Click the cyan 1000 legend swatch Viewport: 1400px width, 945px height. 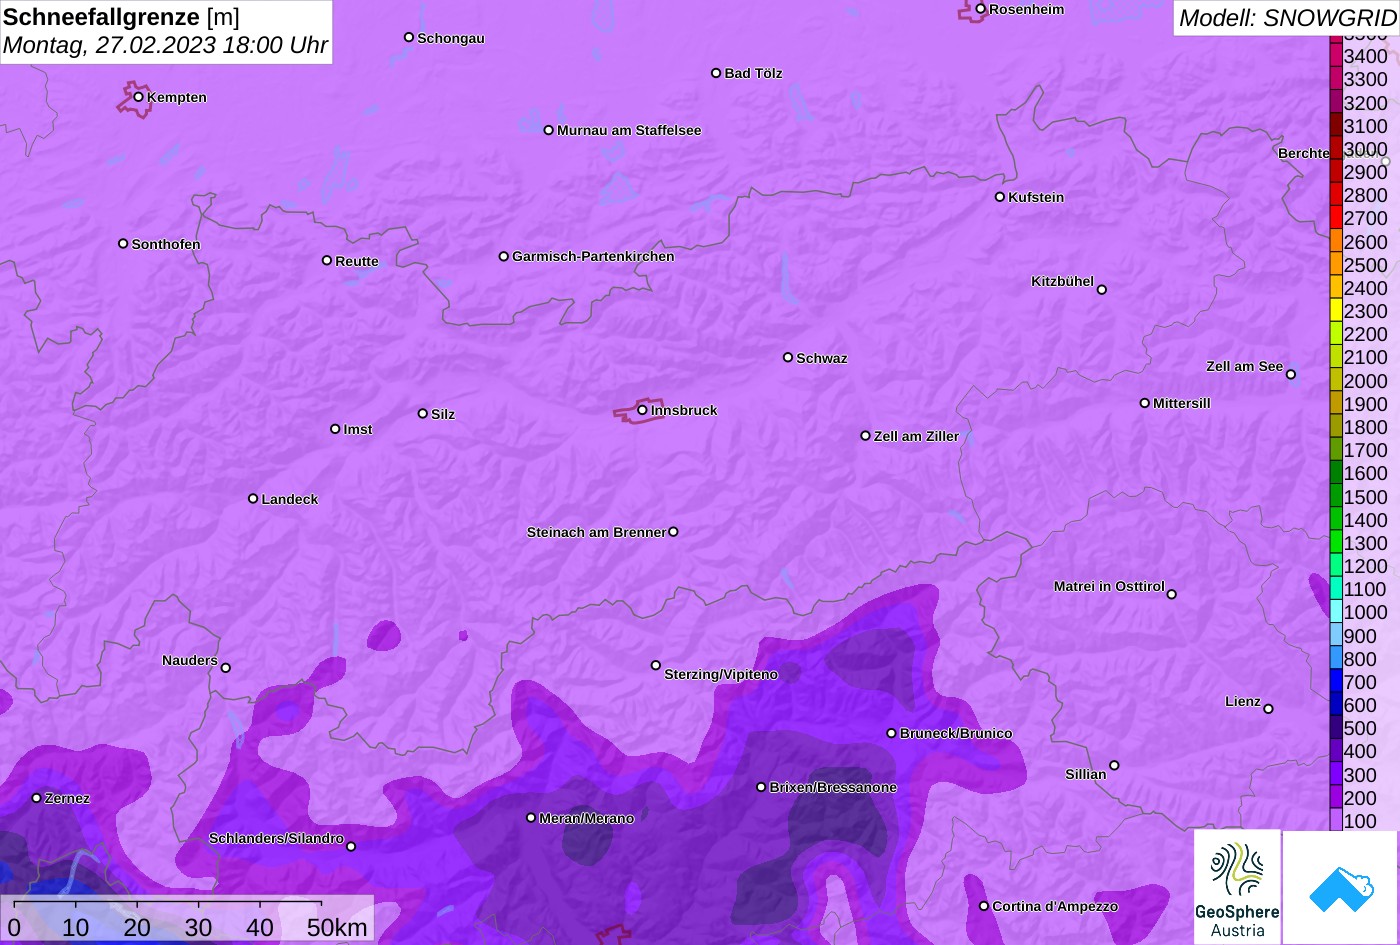(1336, 612)
